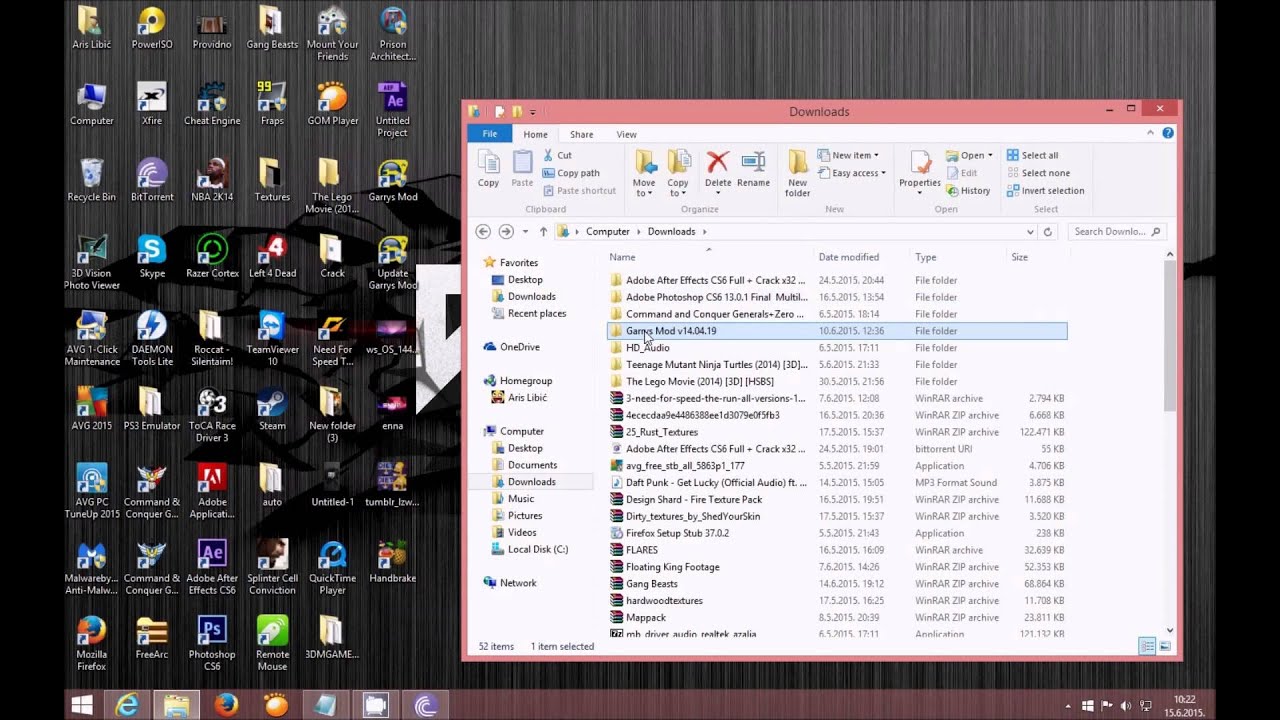The width and height of the screenshot is (1280, 720).
Task: Collapse the Favorites tree group
Action: coord(477,262)
